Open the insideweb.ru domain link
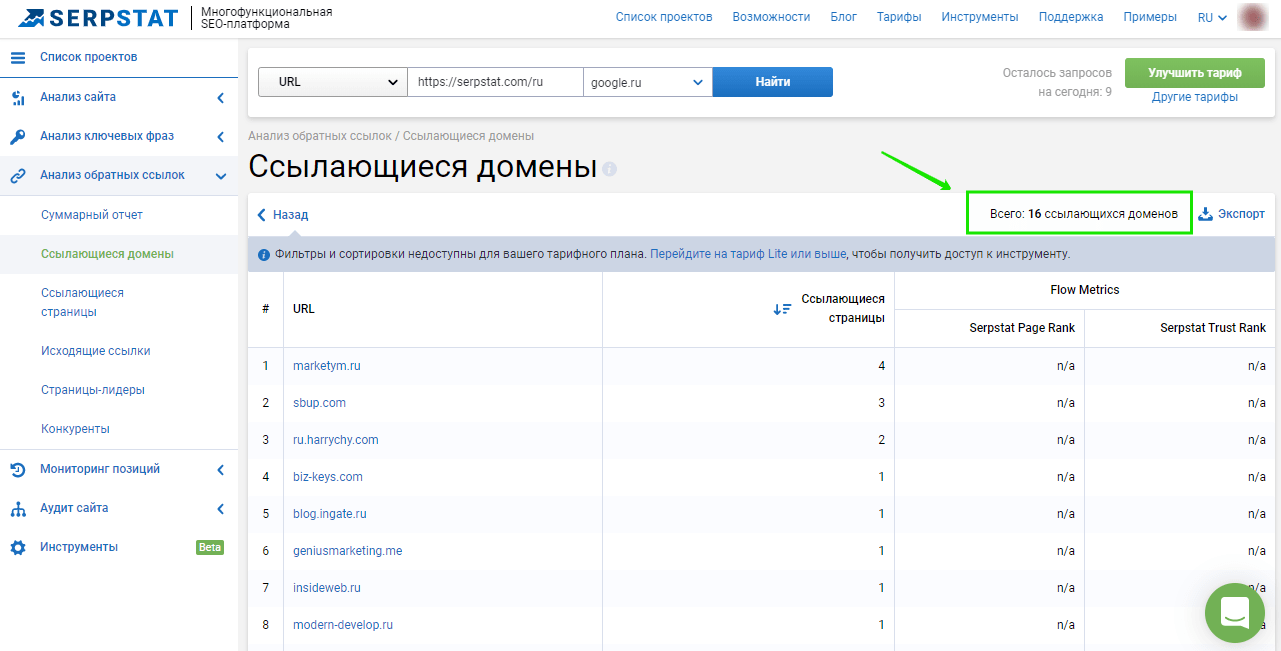1281x651 pixels. pyautogui.click(x=327, y=588)
